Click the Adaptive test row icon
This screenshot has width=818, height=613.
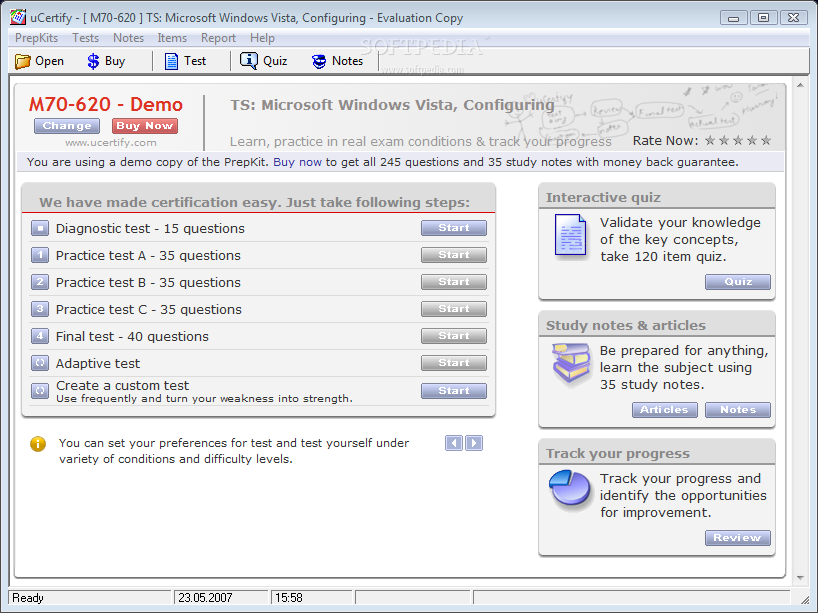click(x=40, y=363)
